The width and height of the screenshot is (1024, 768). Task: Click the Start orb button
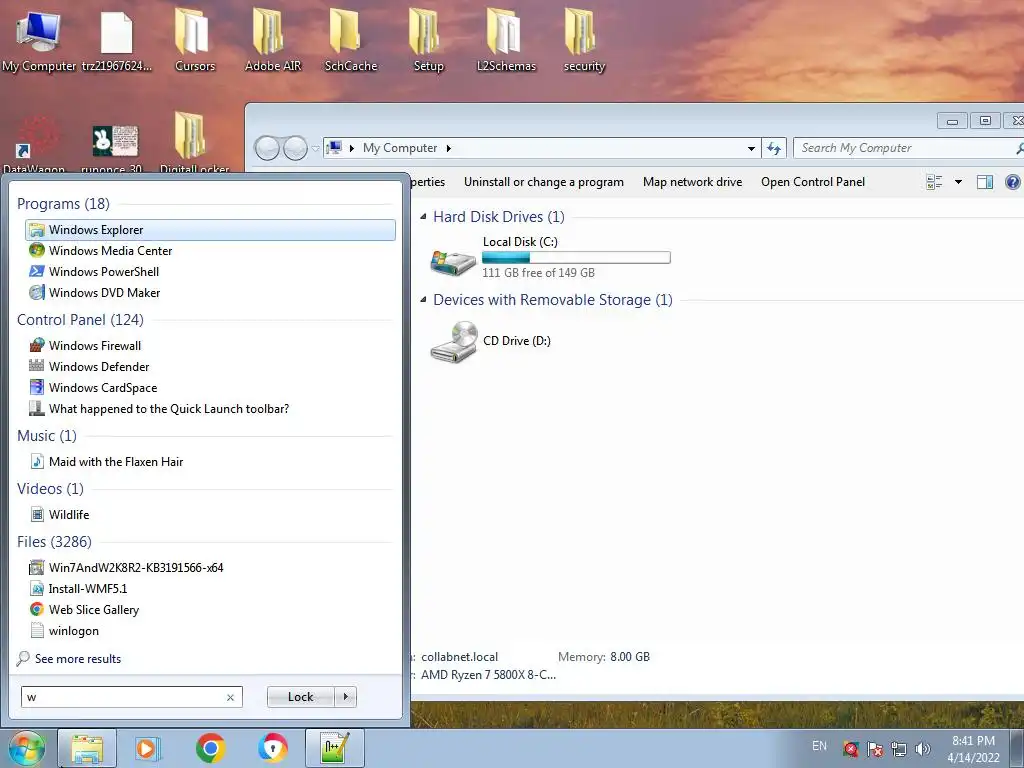26,748
